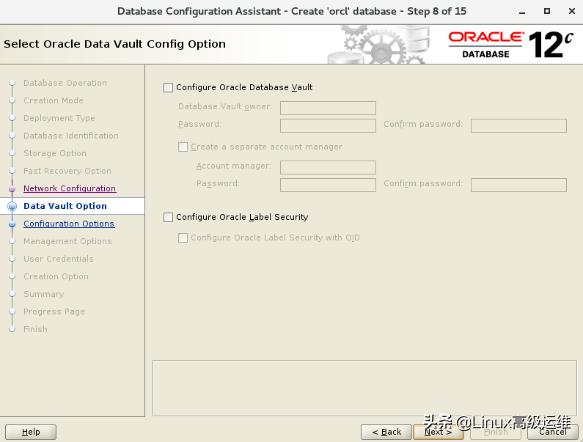Click the Database Vault owner Password field
Image resolution: width=583 pixels, height=442 pixels.
pyautogui.click(x=328, y=126)
